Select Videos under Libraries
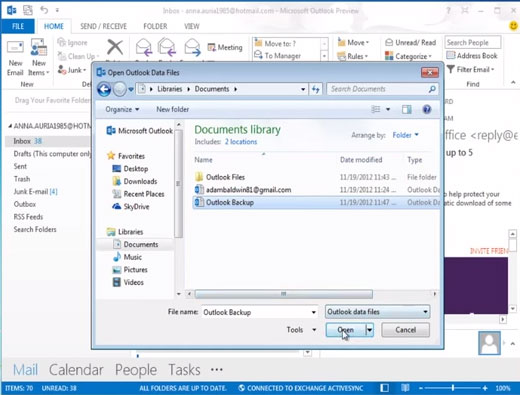This screenshot has width=520, height=395. pyautogui.click(x=128, y=282)
